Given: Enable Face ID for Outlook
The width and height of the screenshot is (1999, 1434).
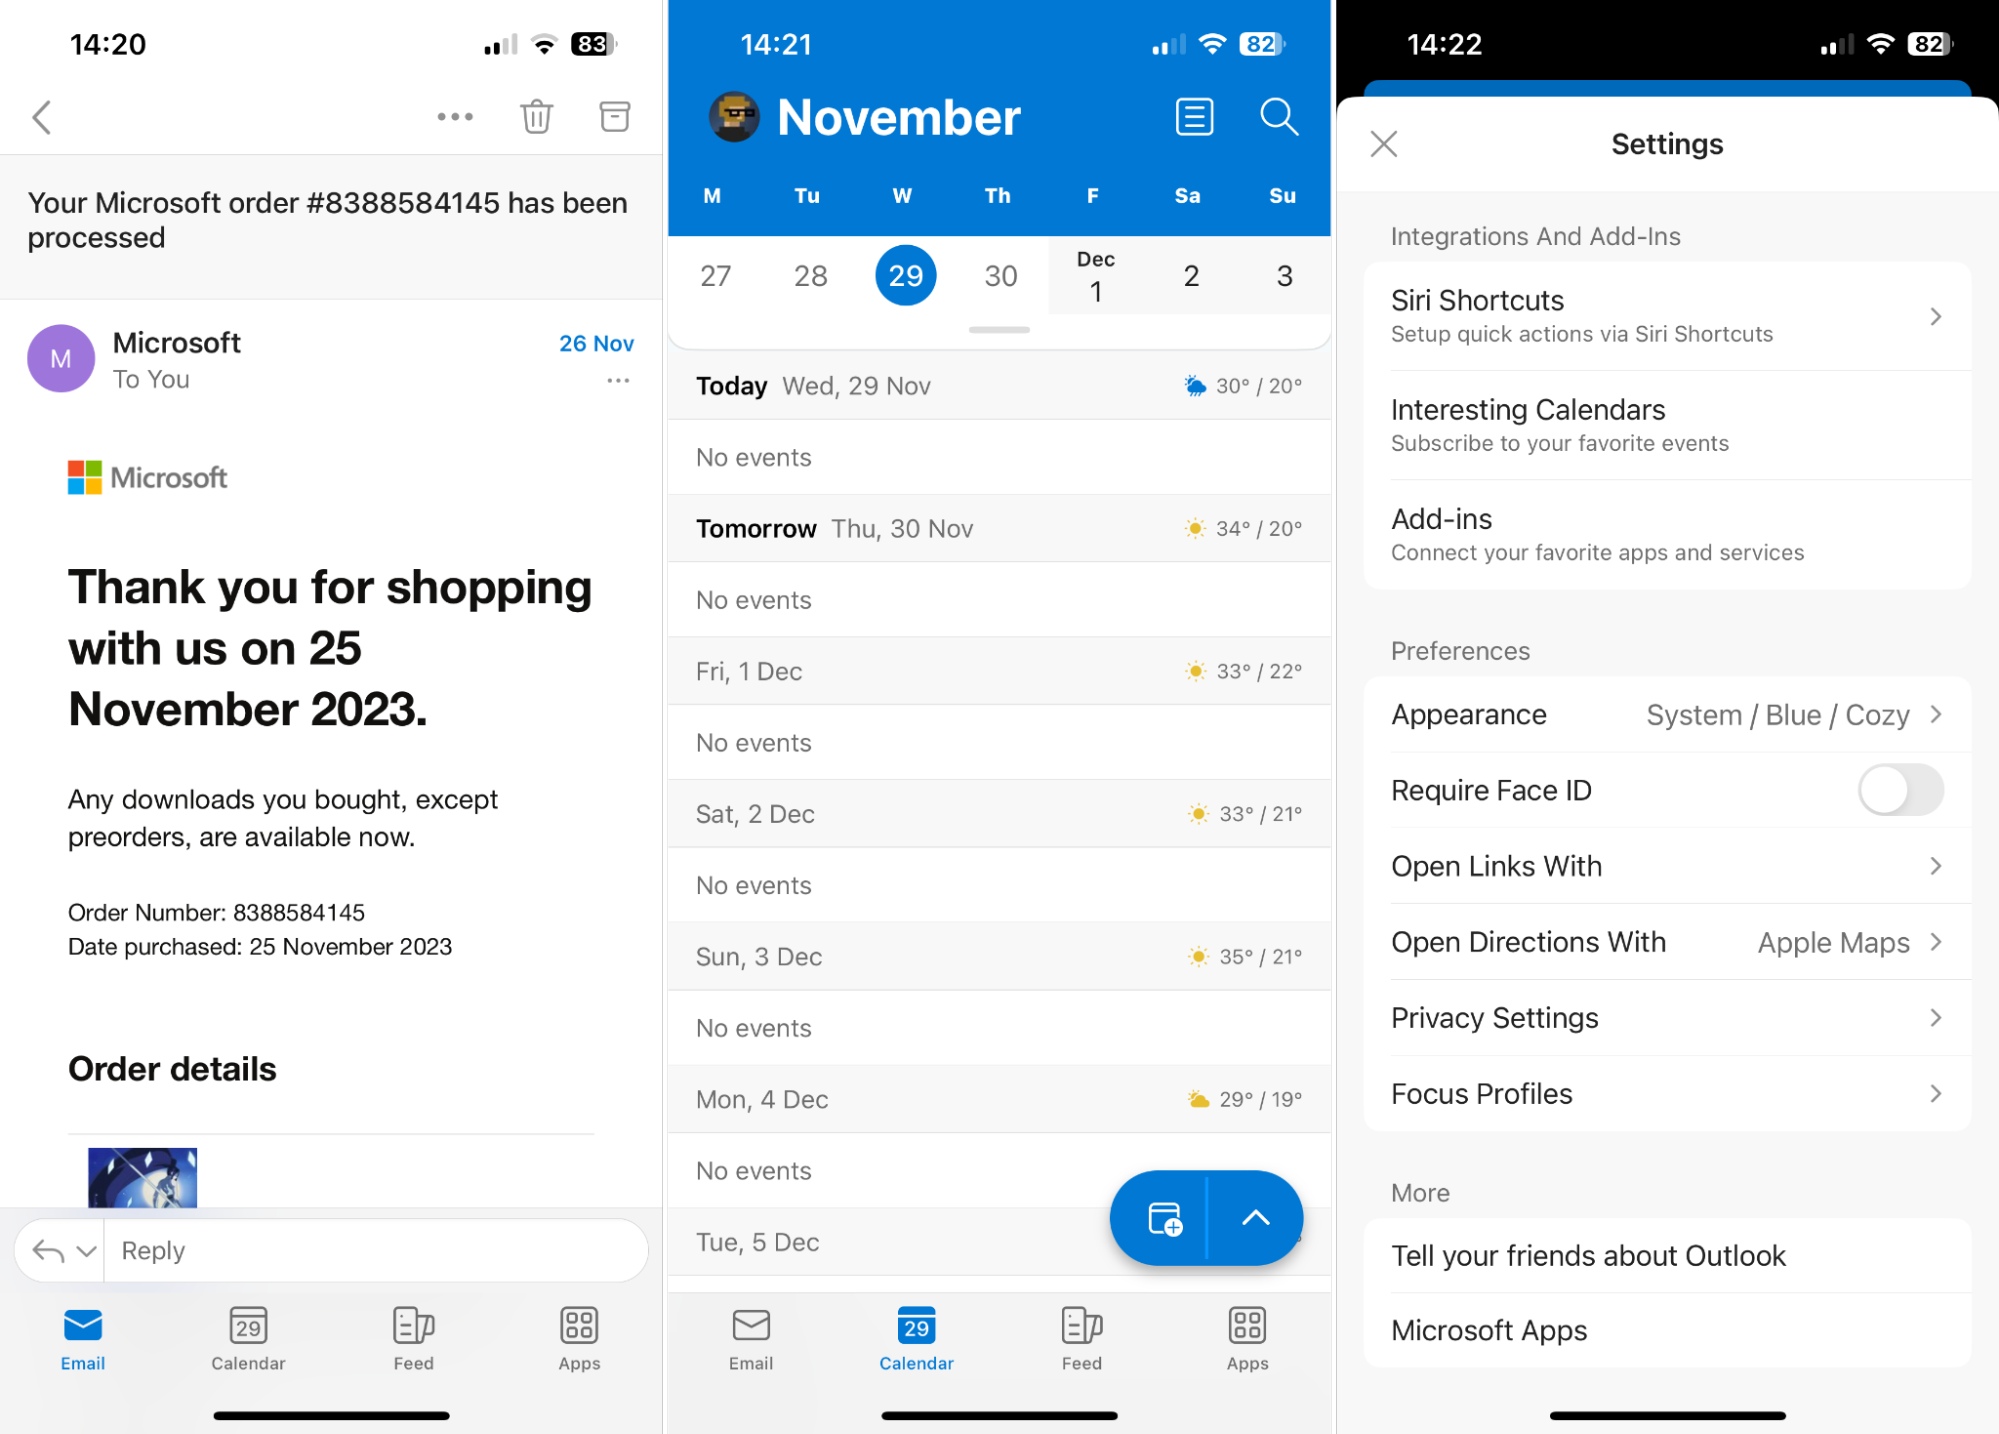Looking at the screenshot, I should pyautogui.click(x=1900, y=790).
